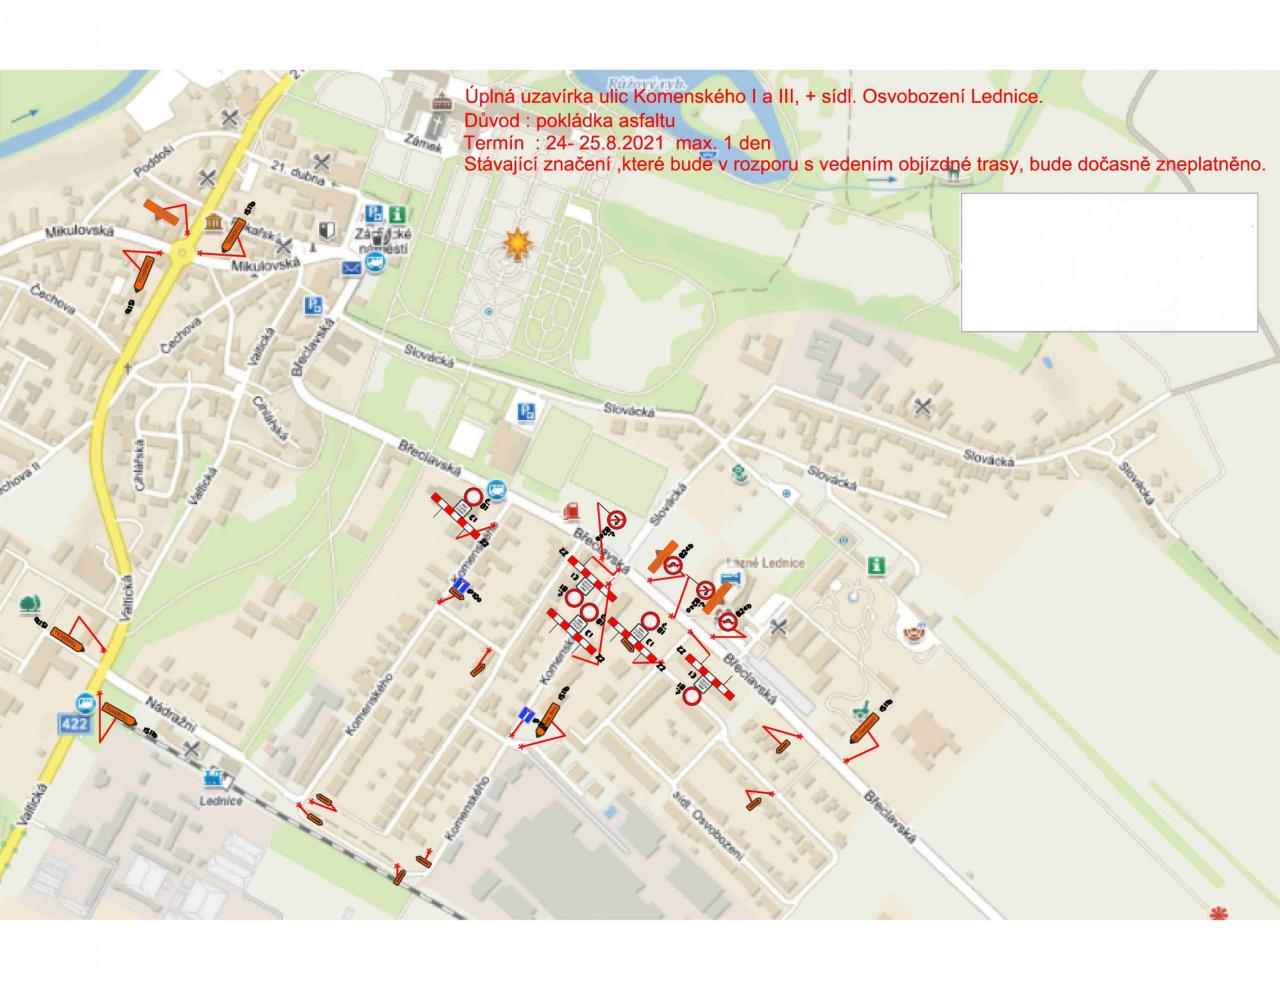Open the Lednice train station icon

click(x=214, y=777)
